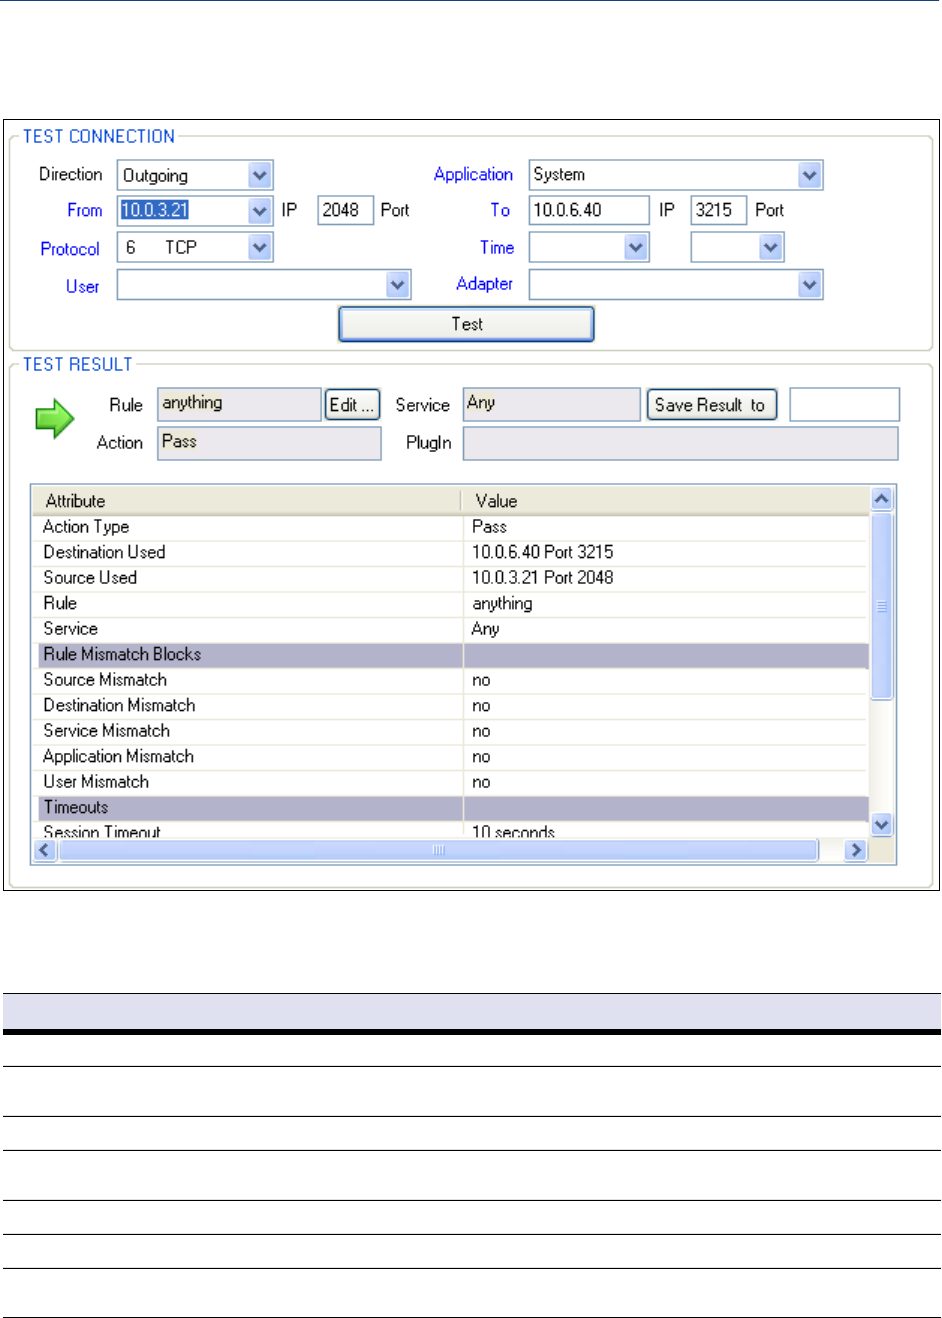Select the Application Mismatch row

coord(451,757)
